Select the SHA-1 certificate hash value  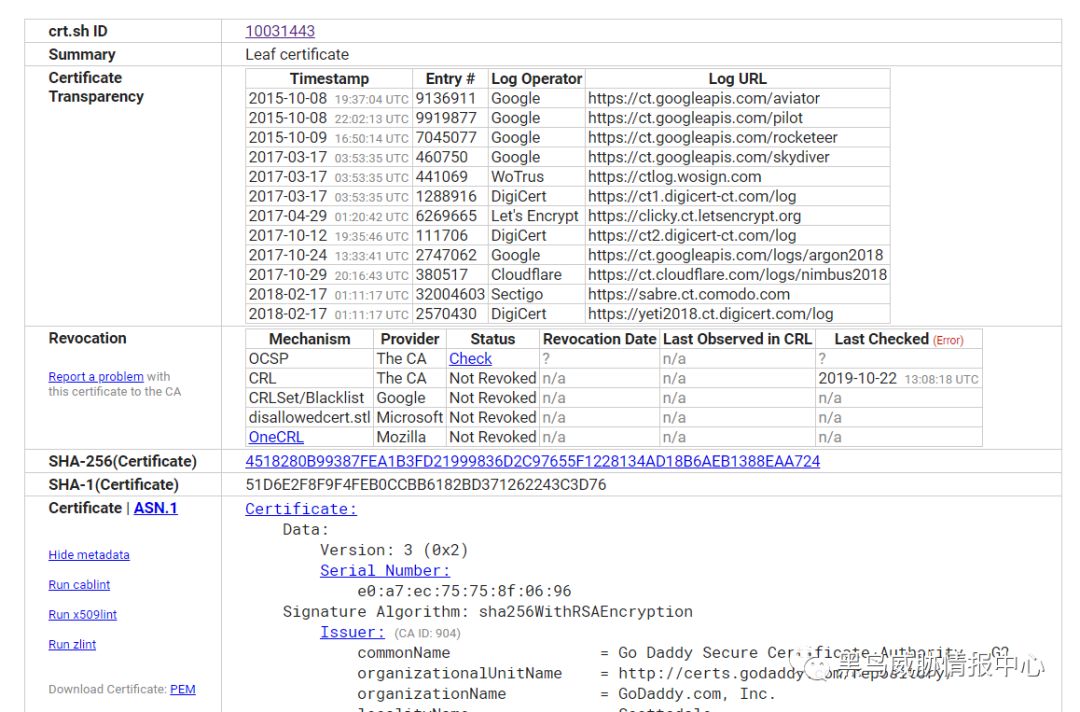[x=426, y=485]
